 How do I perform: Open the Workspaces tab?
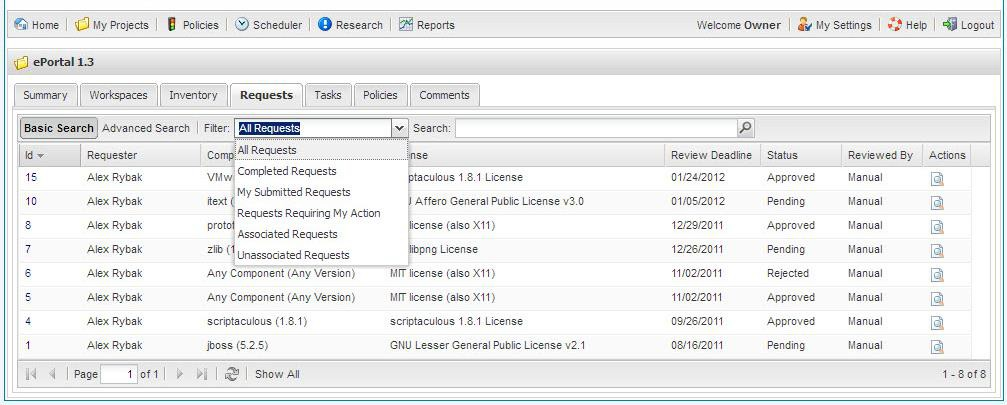click(x=118, y=95)
